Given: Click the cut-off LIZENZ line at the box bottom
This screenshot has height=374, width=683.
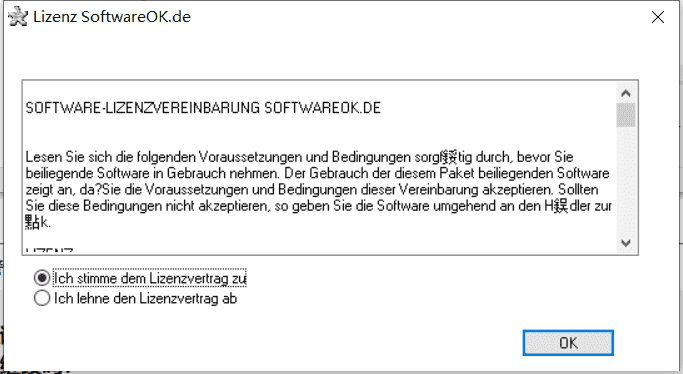Looking at the screenshot, I should [49, 250].
